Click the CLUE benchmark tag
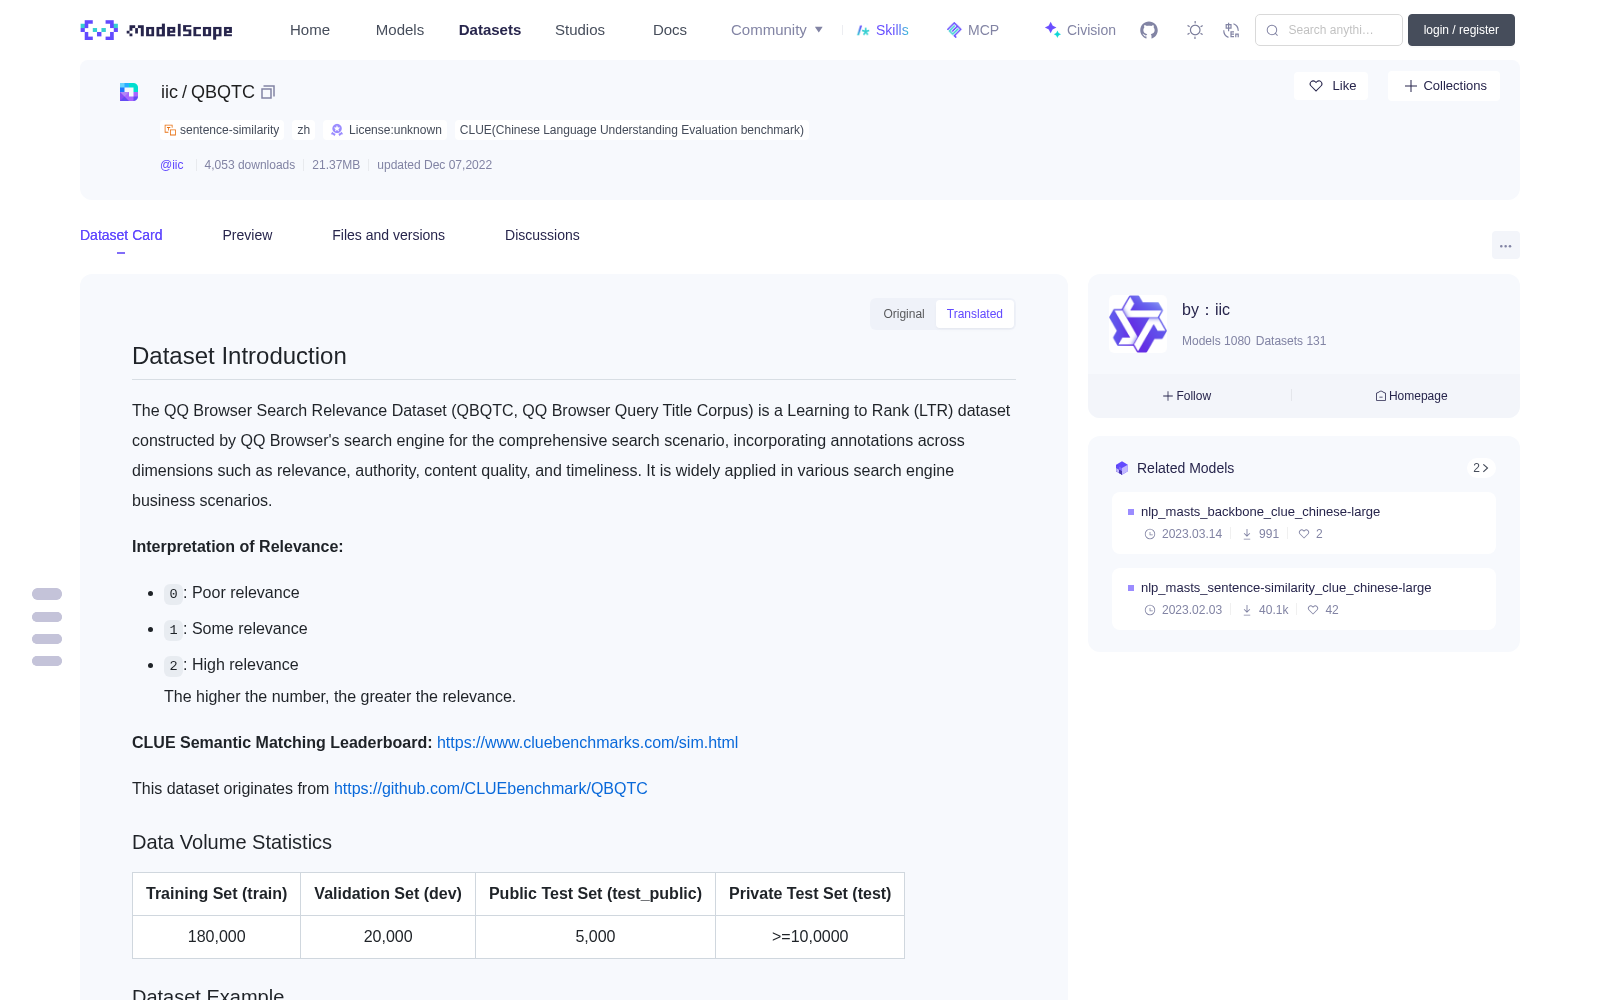 pyautogui.click(x=632, y=130)
